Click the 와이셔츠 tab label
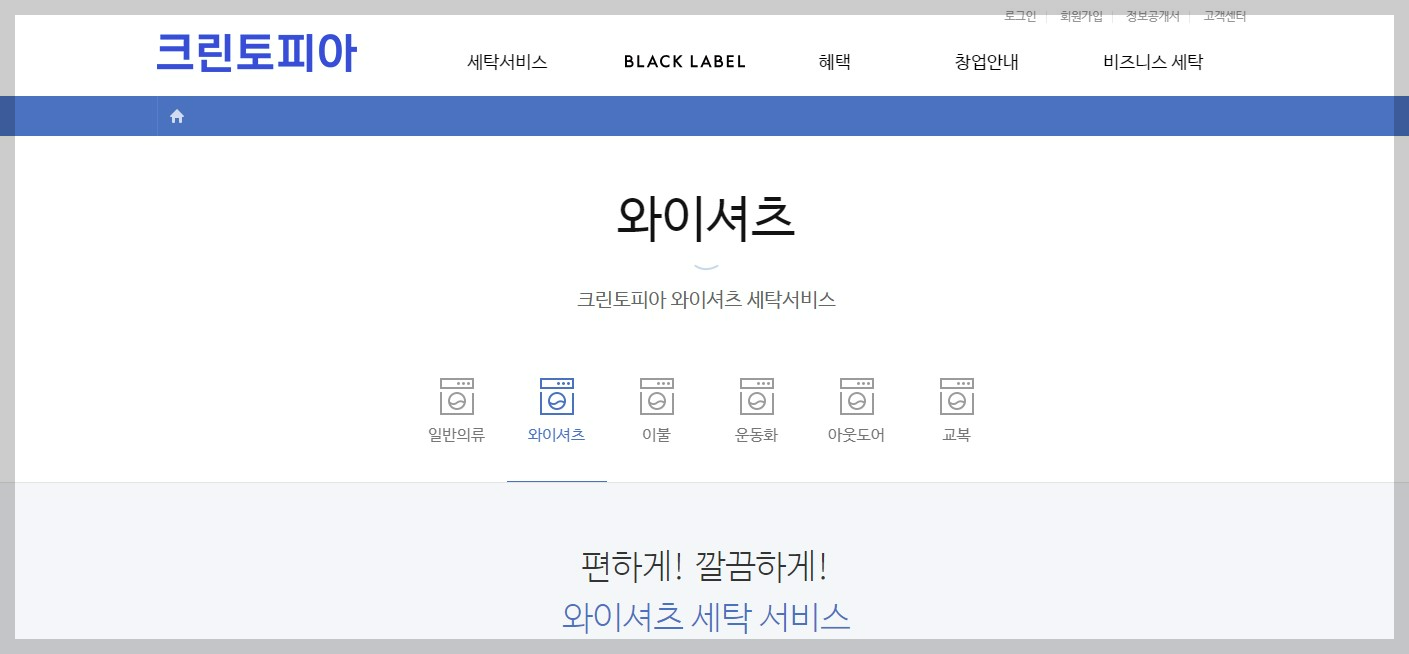The image size is (1409, 654). coord(557,435)
